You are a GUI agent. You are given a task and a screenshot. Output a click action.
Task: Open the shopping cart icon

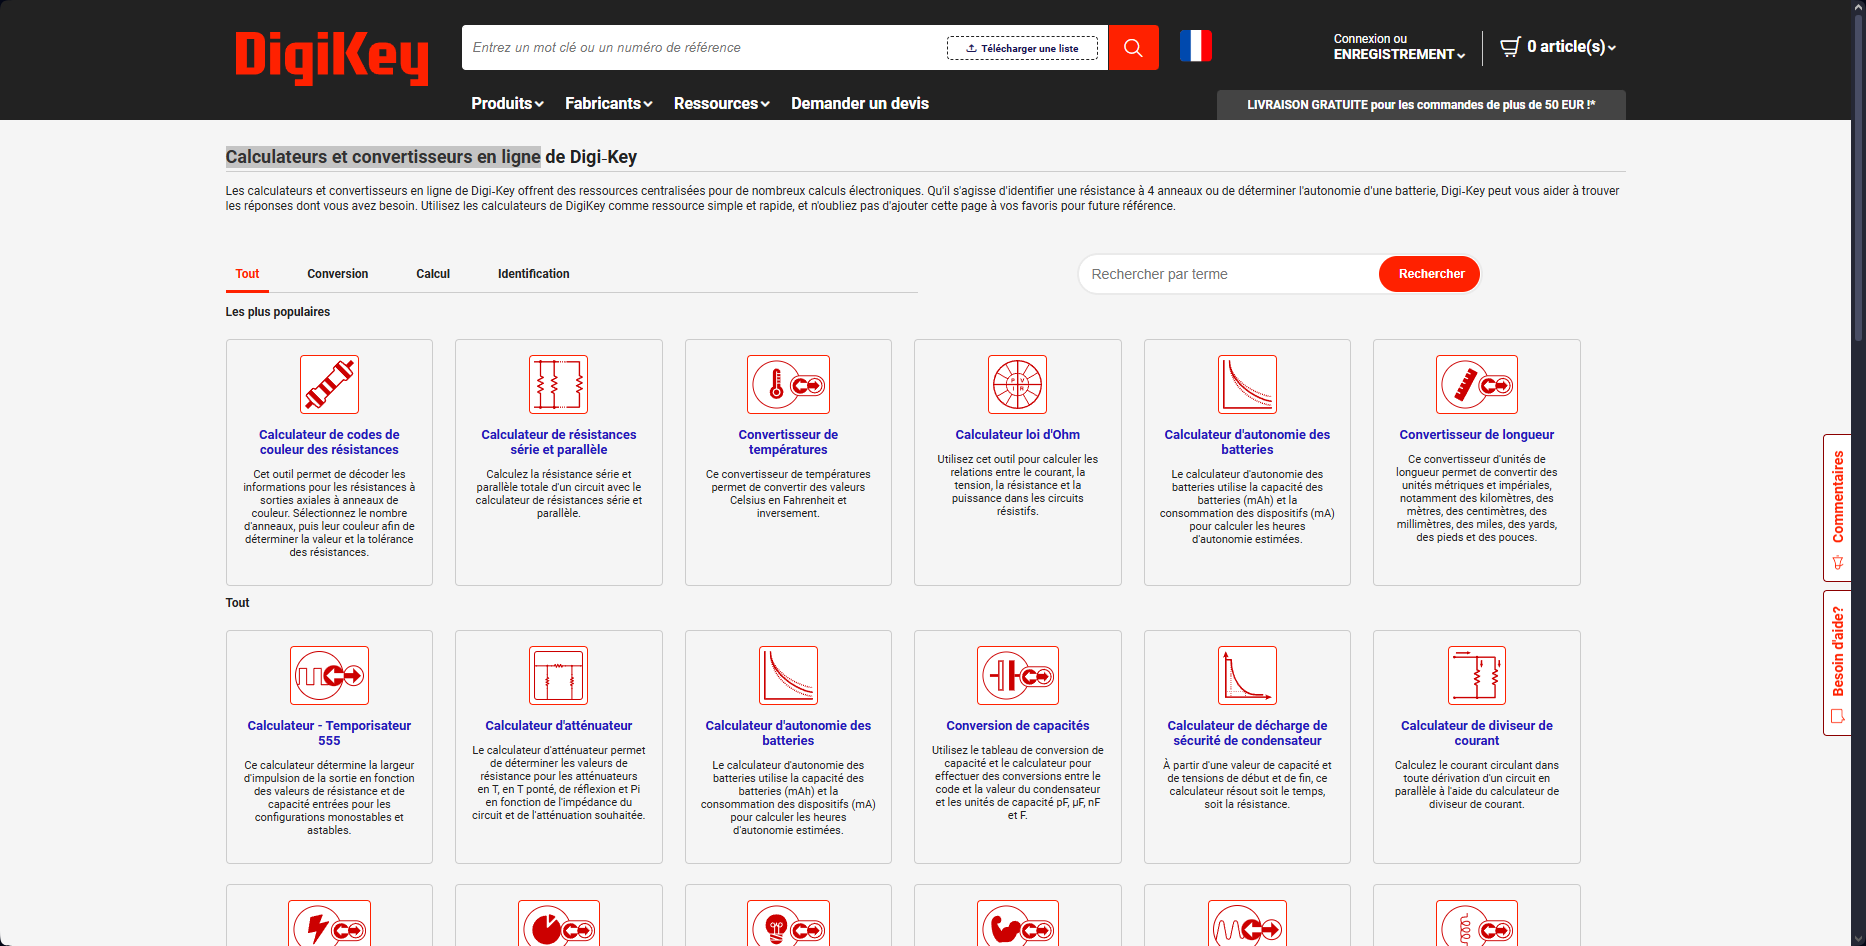(1510, 46)
